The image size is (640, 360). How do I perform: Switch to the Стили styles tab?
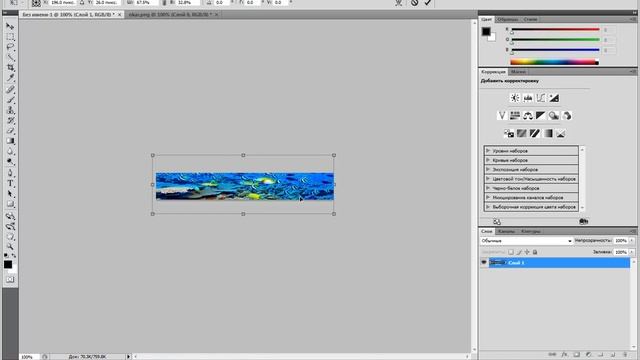point(530,19)
